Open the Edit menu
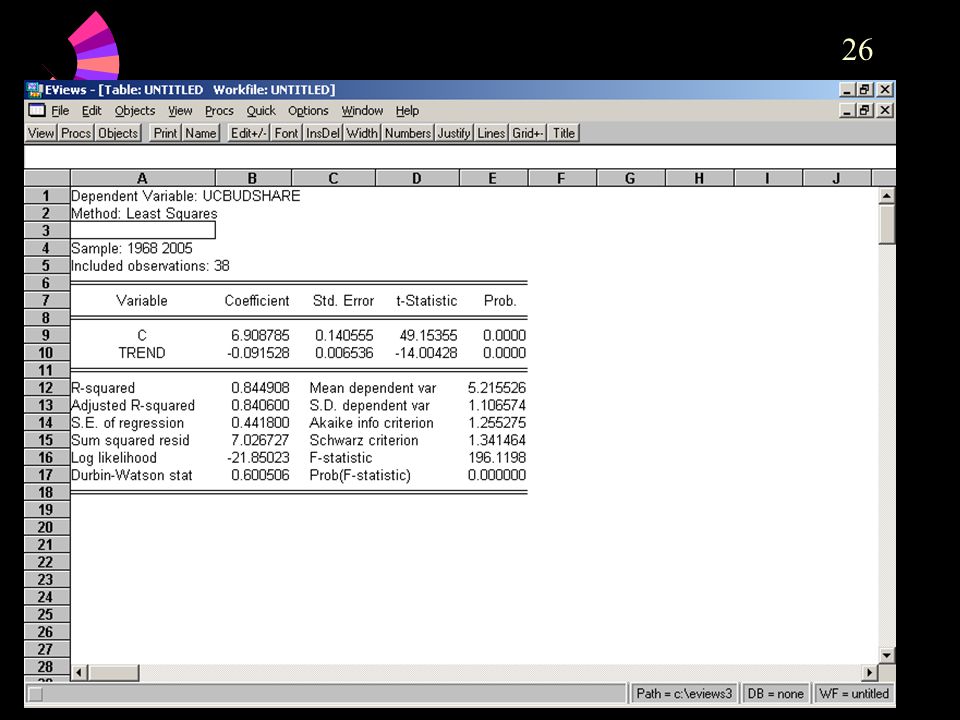Image resolution: width=960 pixels, height=720 pixels. coord(91,111)
